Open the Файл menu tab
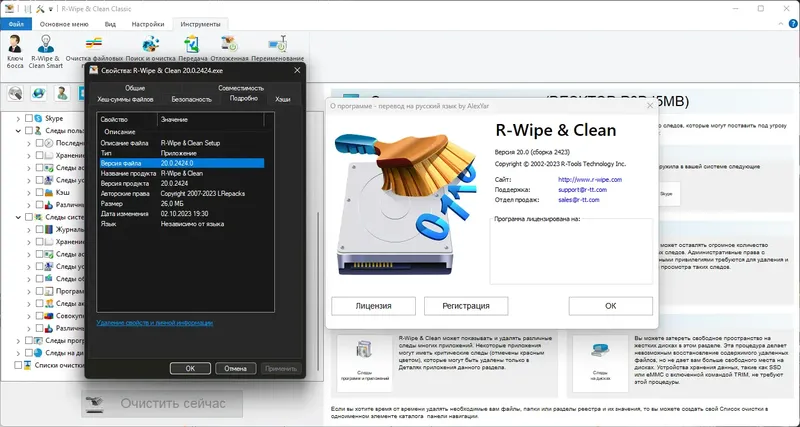 click(16, 24)
